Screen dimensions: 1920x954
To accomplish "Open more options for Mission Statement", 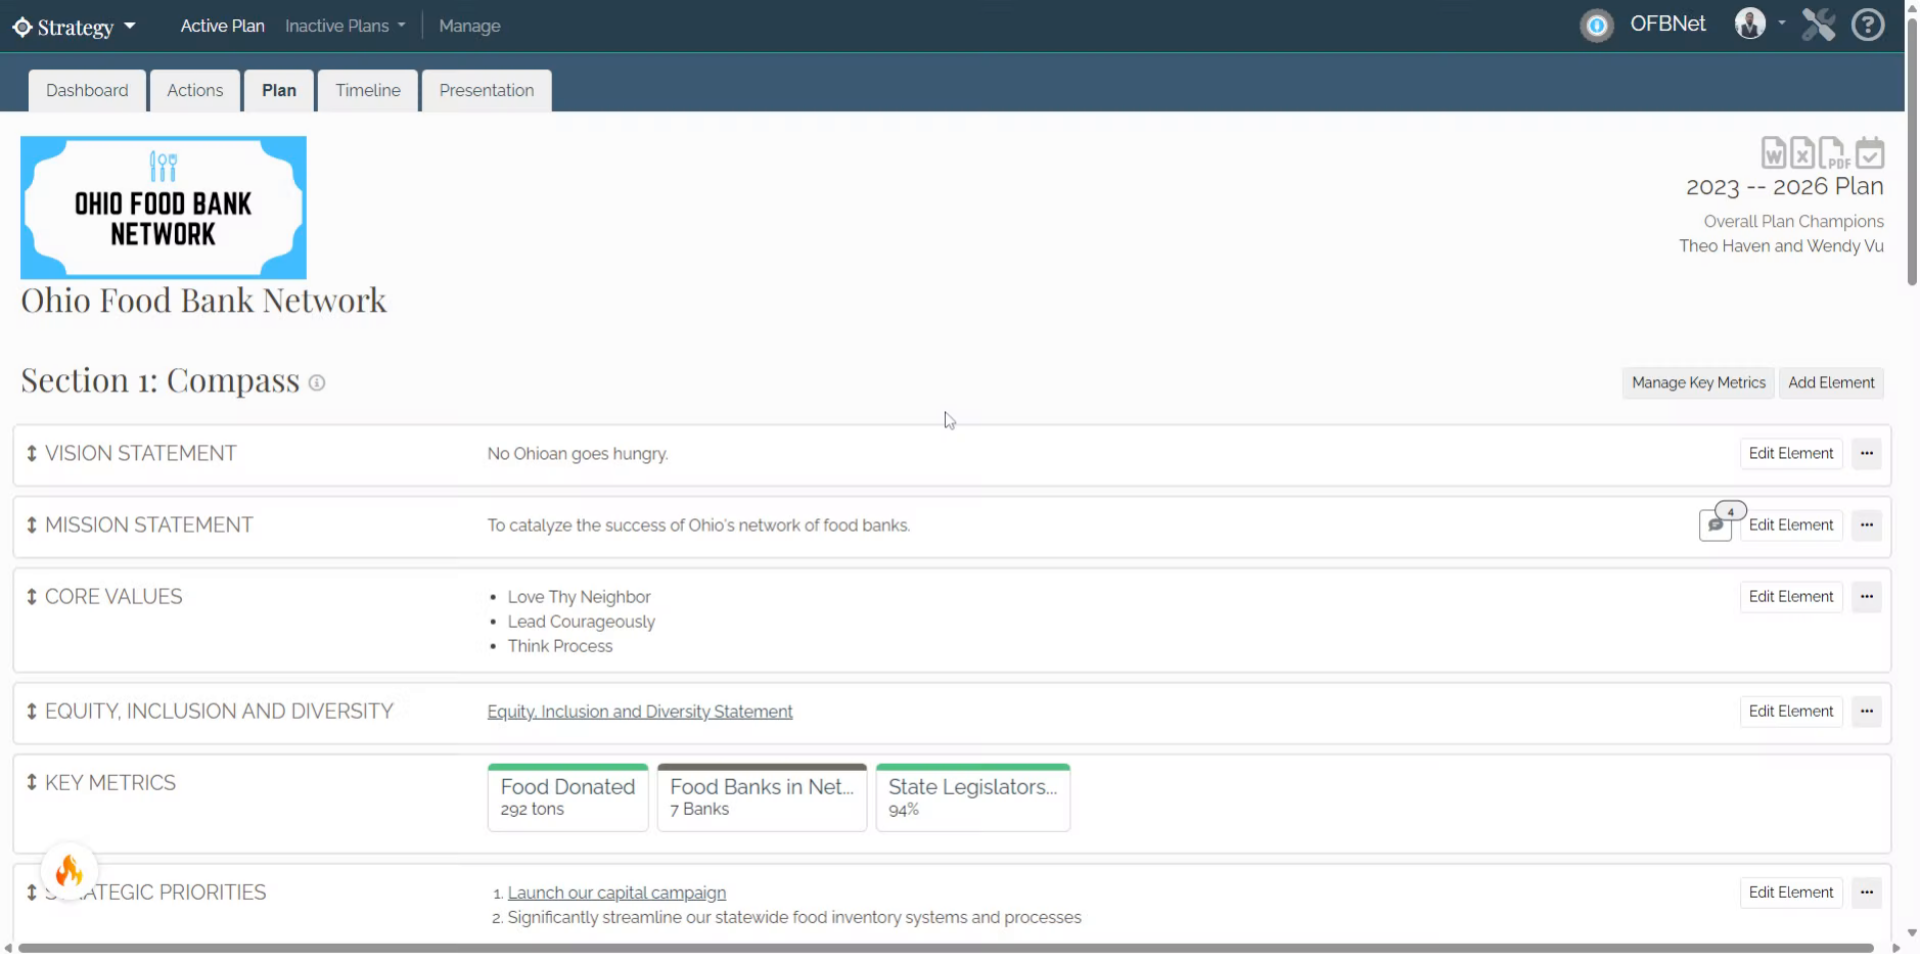I will point(1866,525).
